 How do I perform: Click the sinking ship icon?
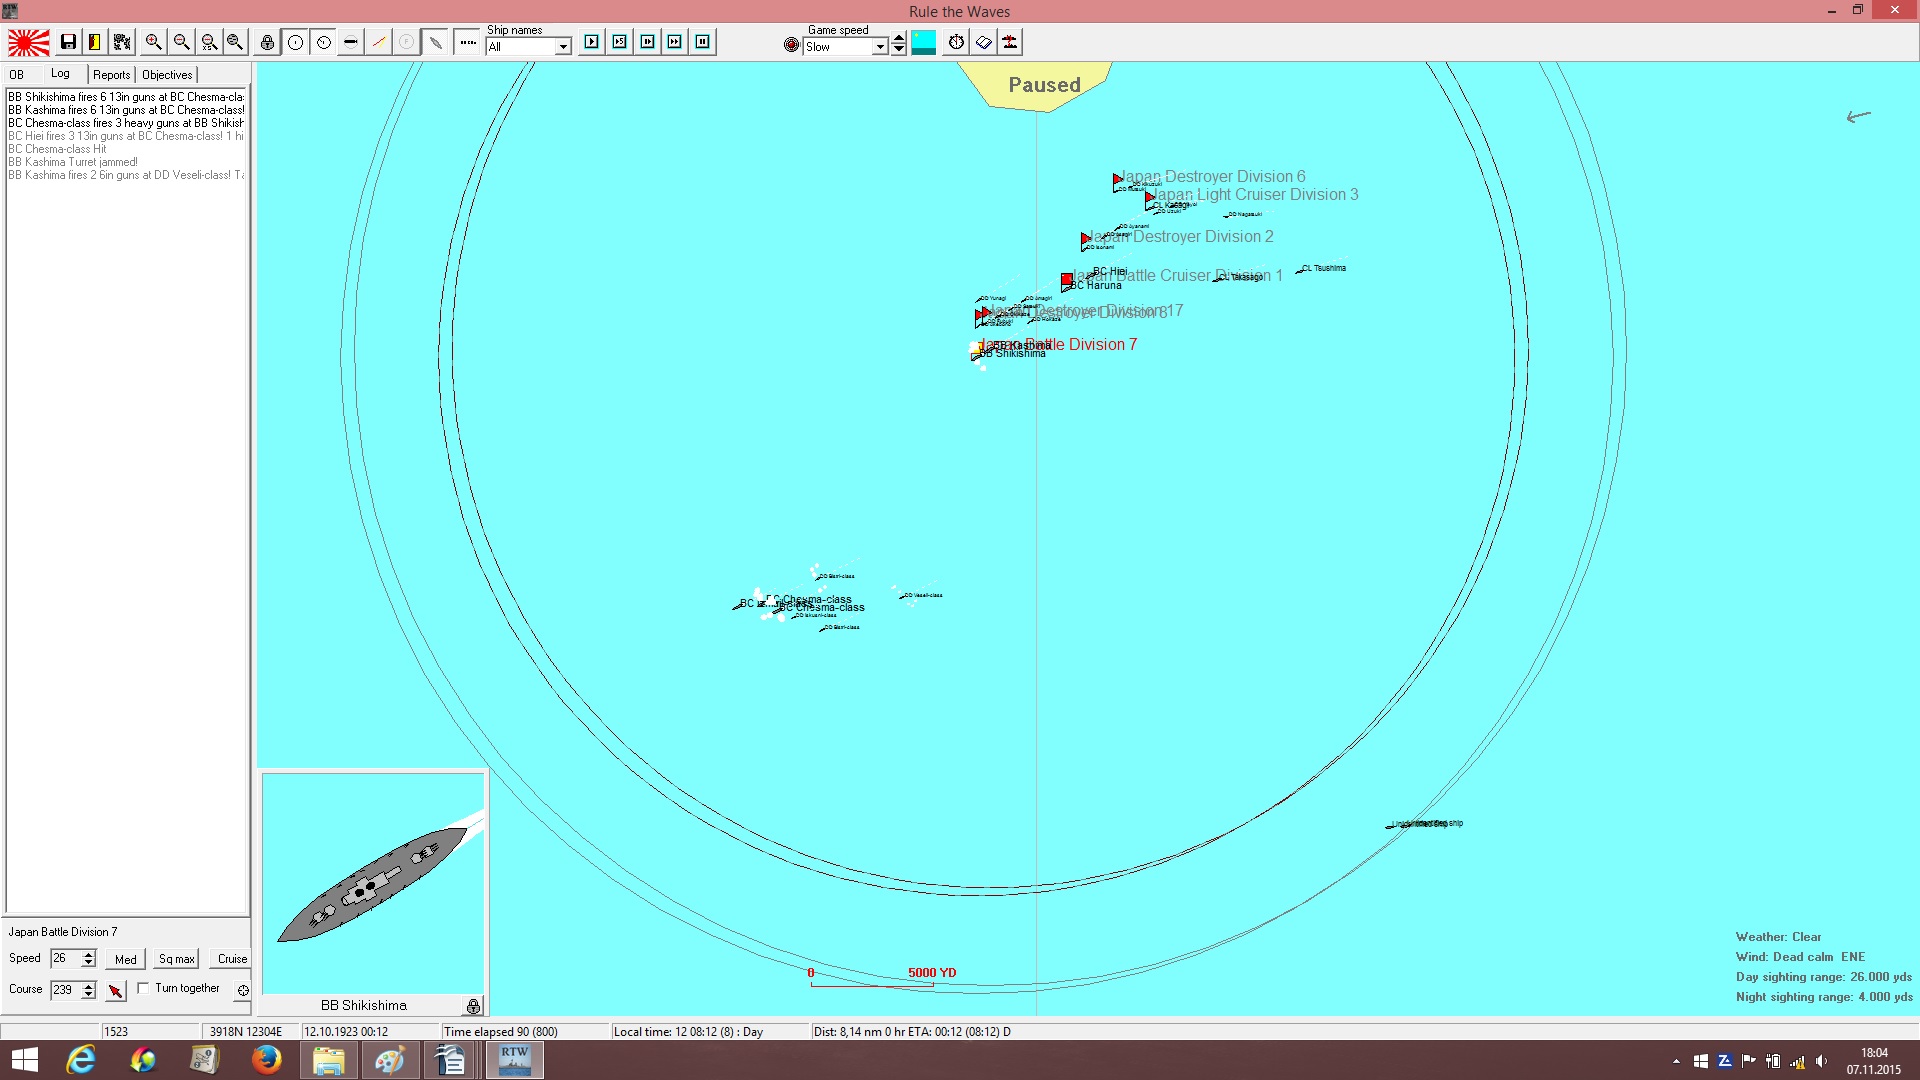point(1011,42)
